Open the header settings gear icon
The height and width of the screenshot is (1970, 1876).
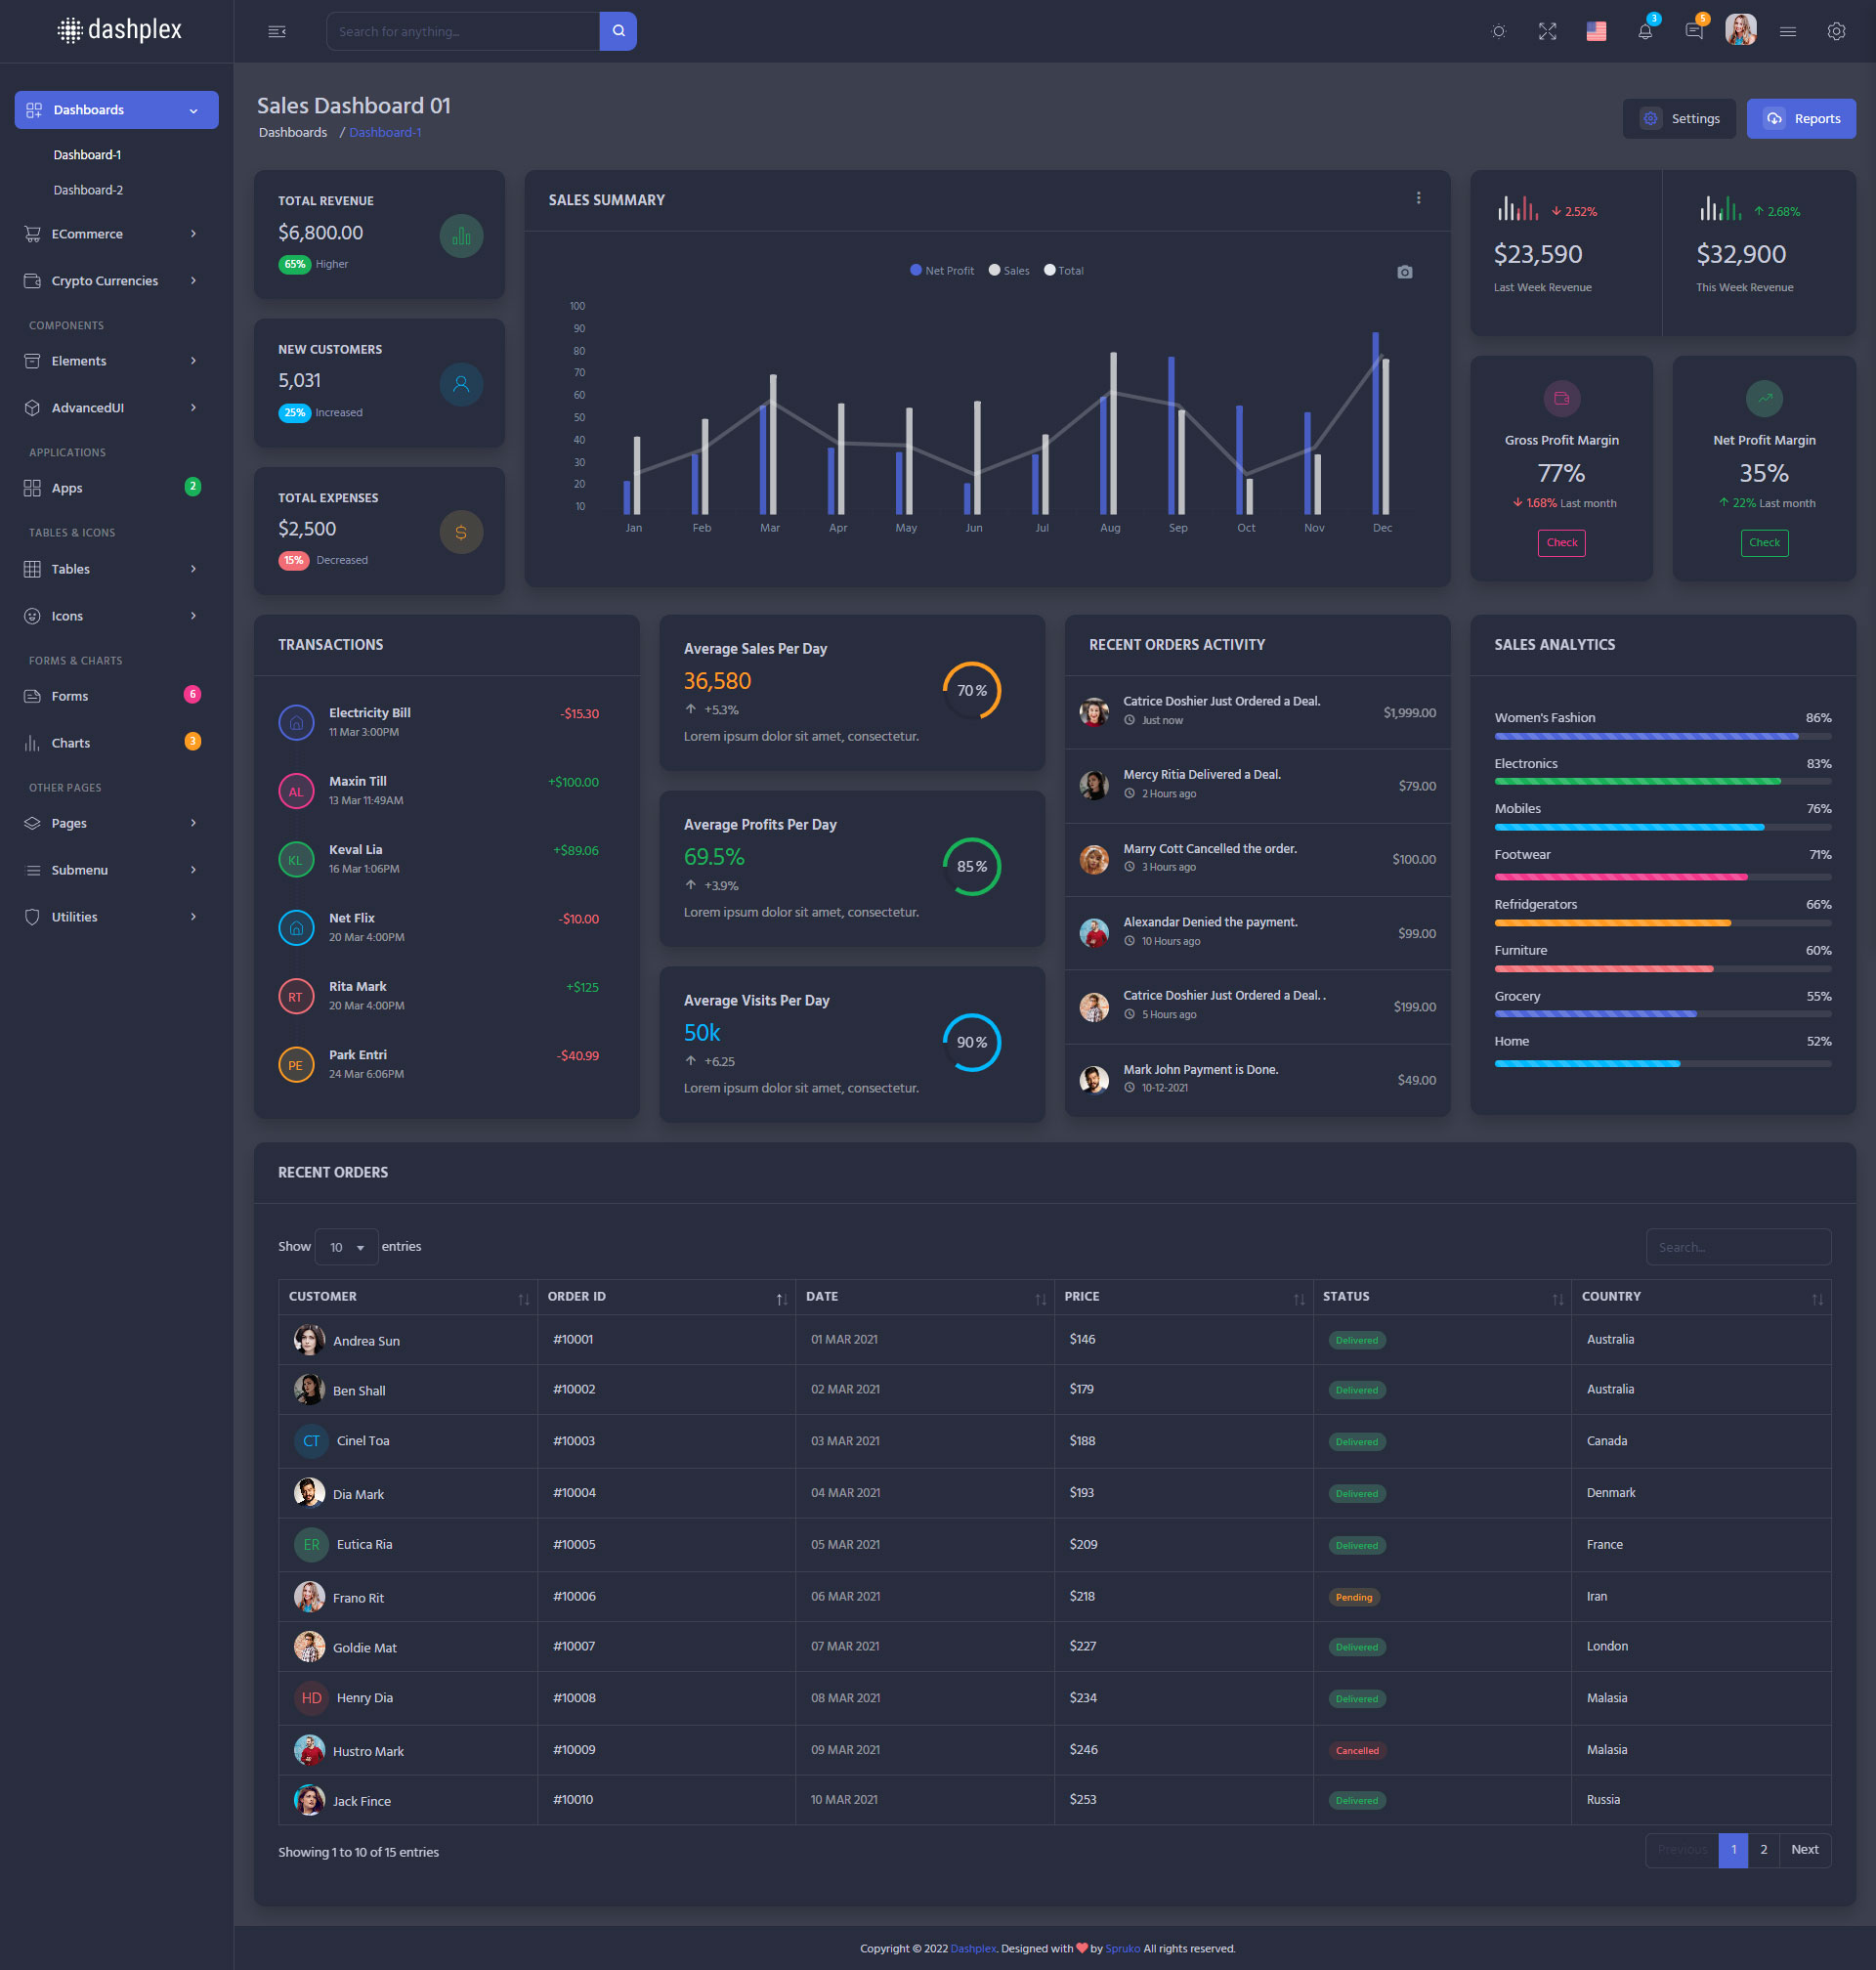point(1835,32)
